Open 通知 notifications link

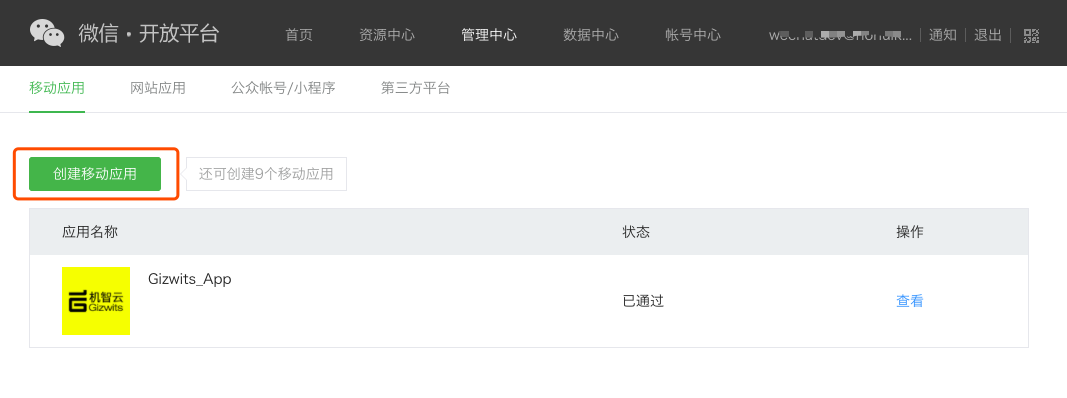(942, 35)
